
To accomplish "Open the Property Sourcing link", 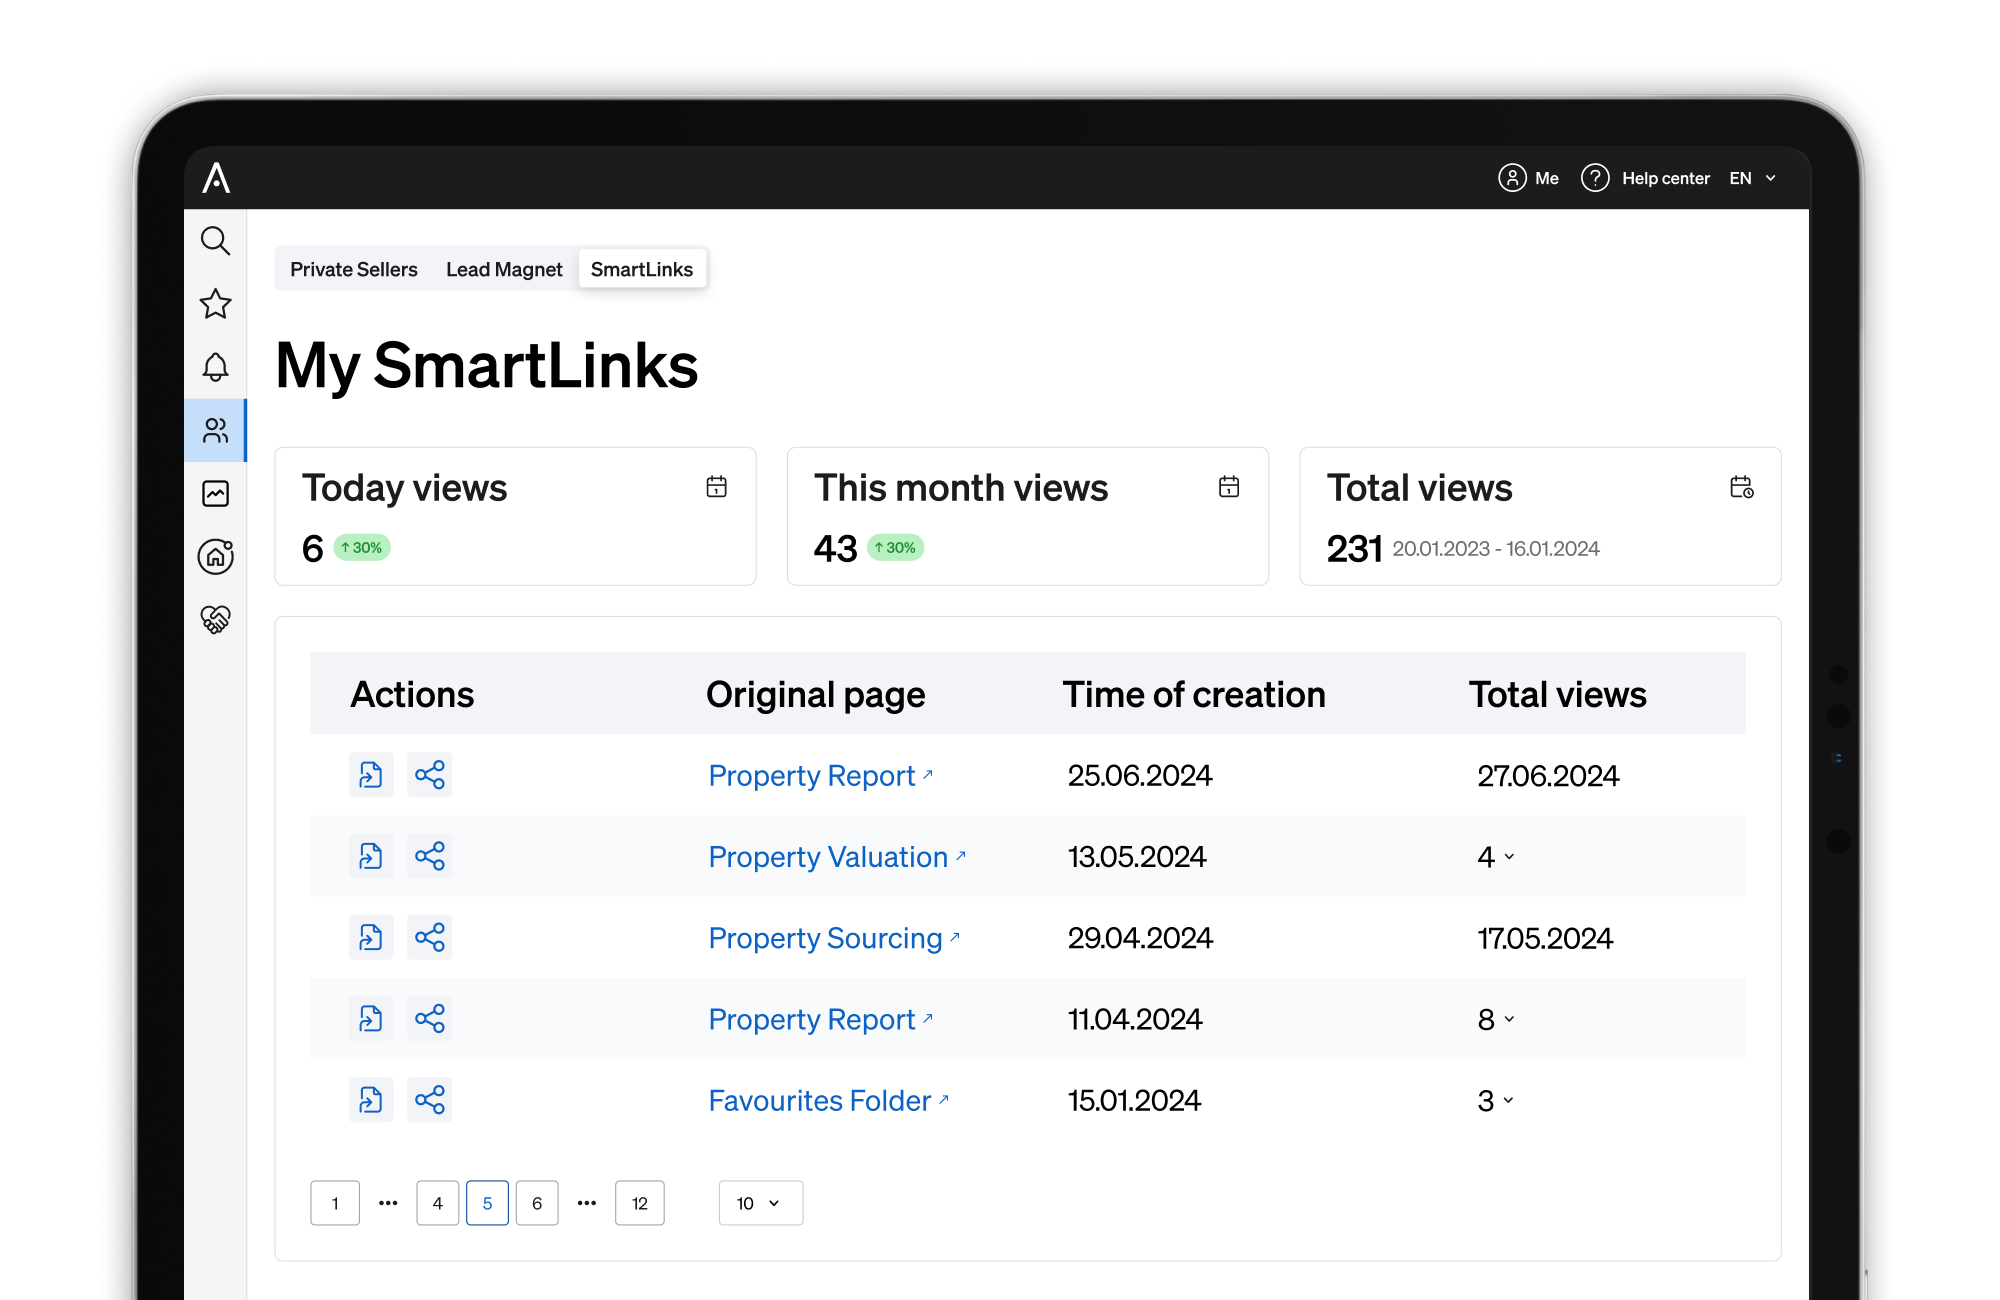I will [826, 938].
